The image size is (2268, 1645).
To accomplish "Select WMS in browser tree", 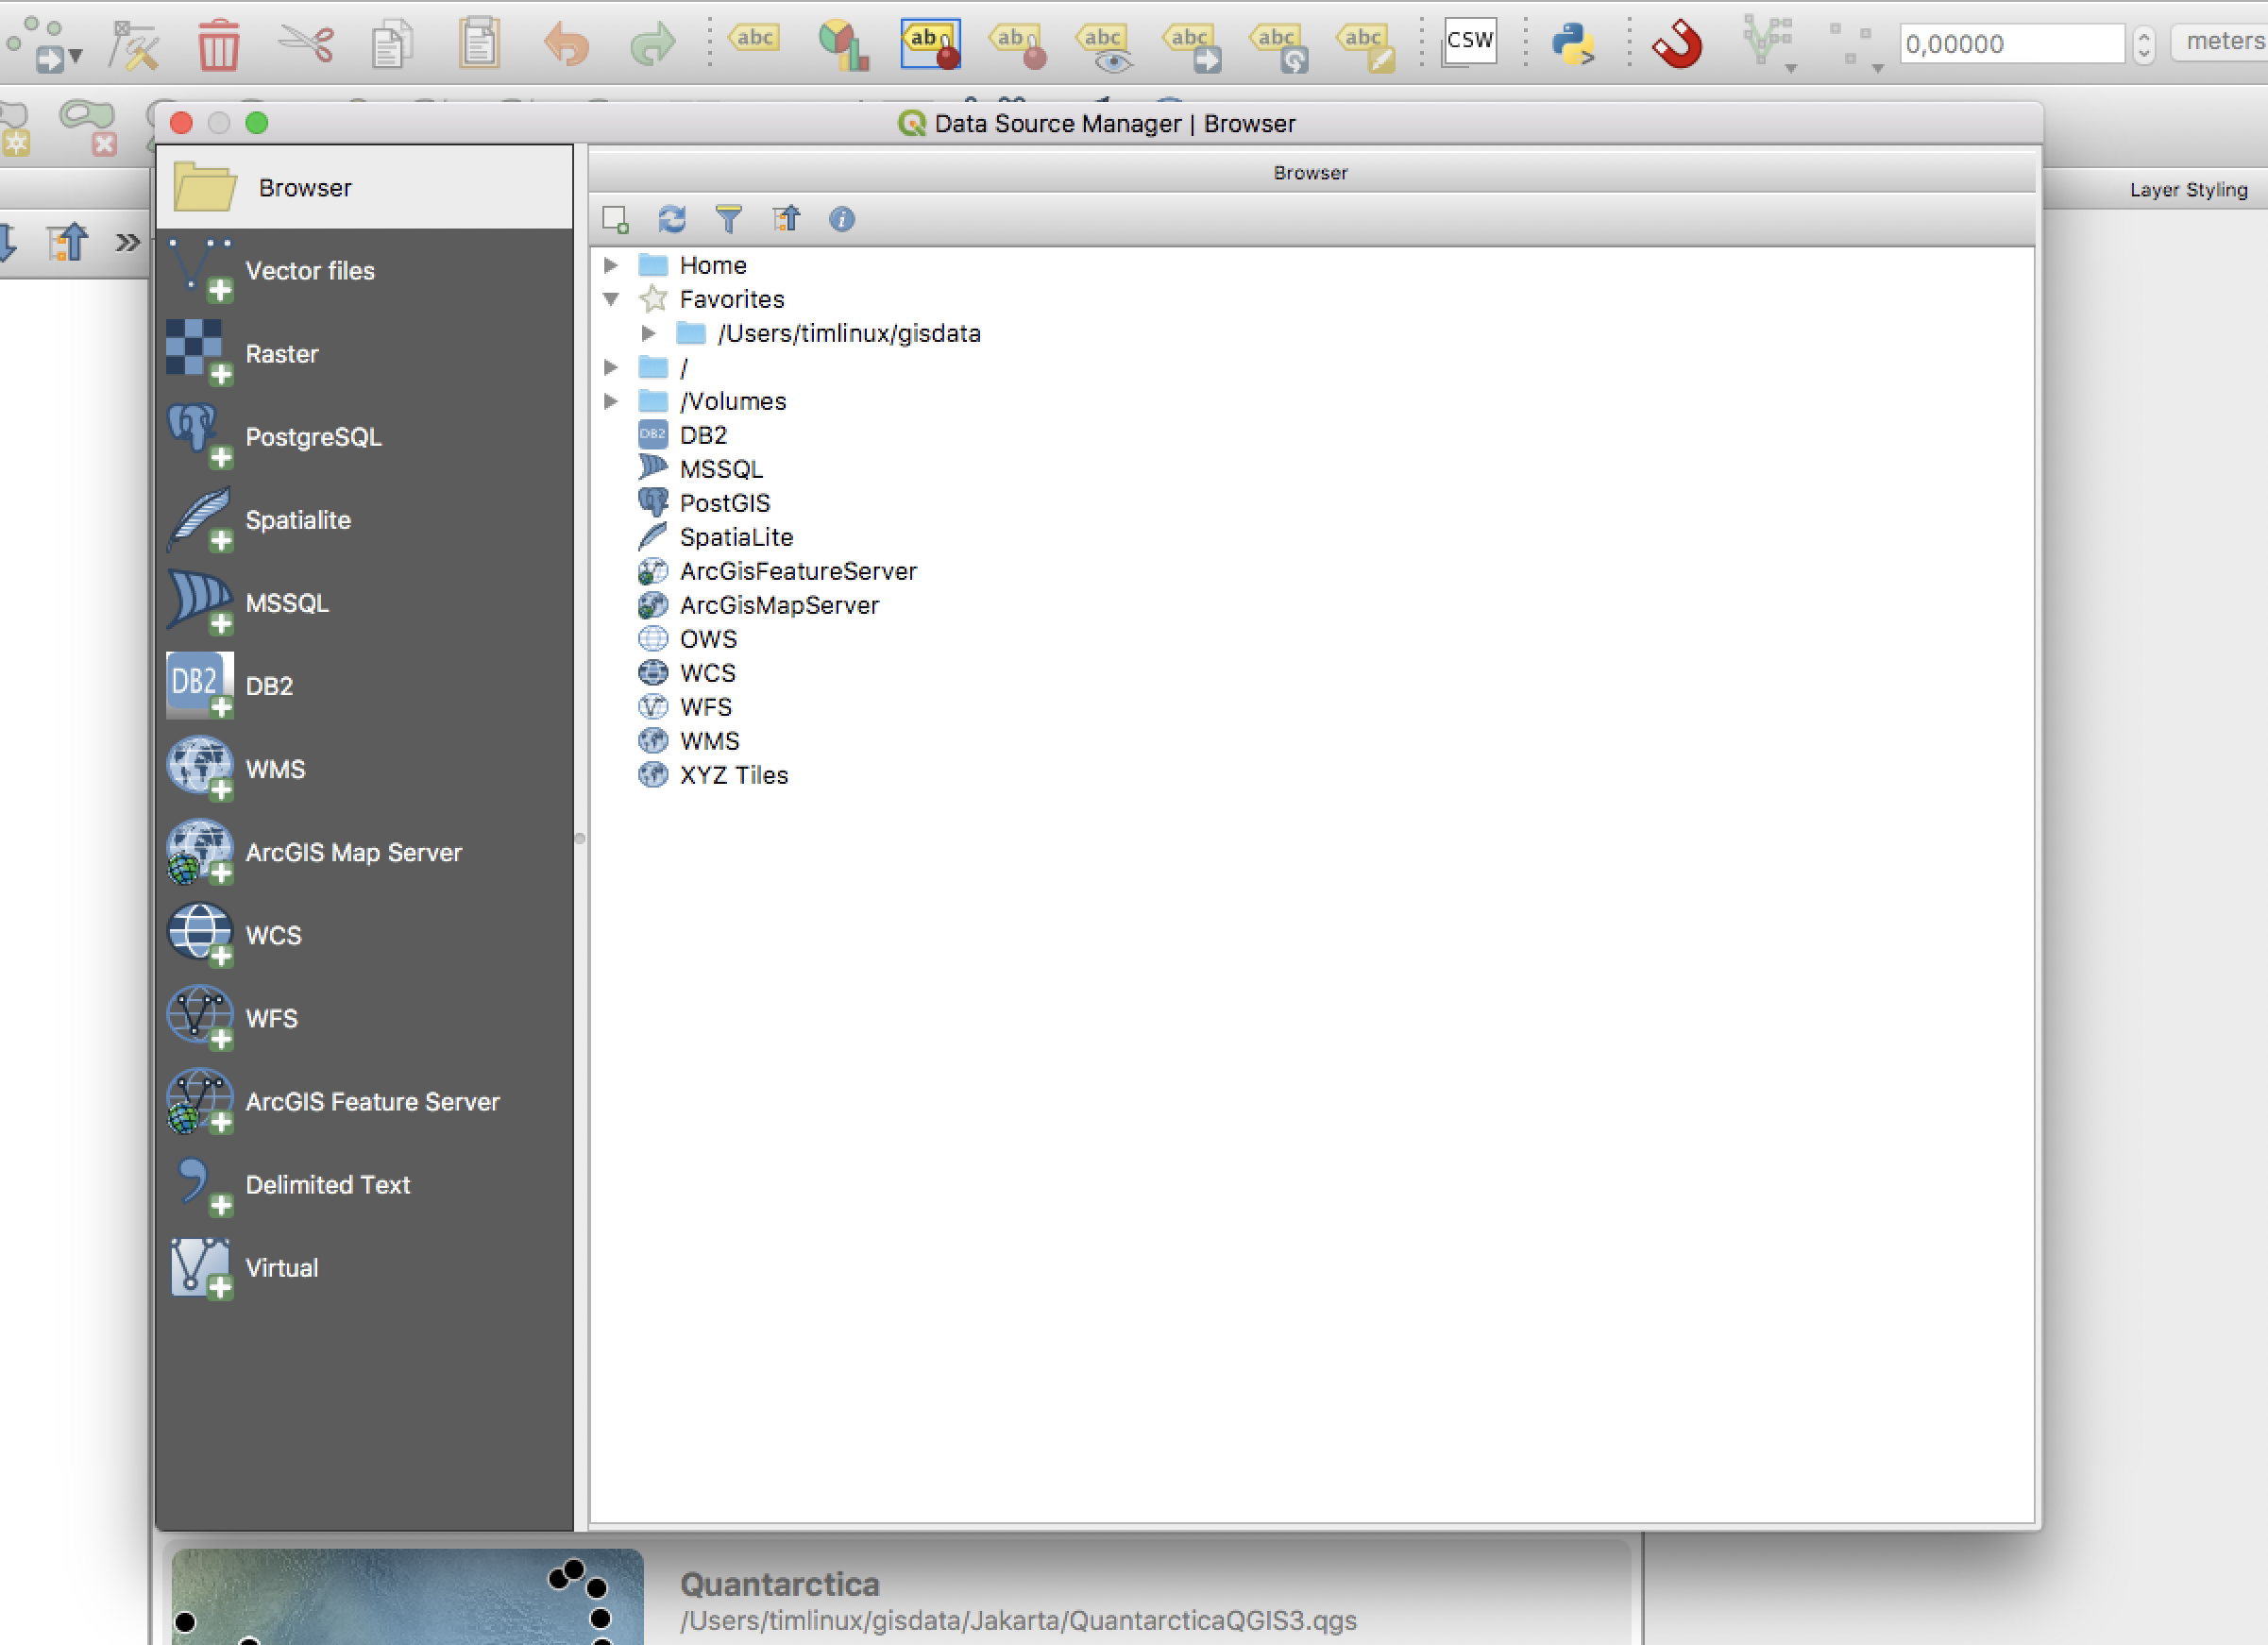I will click(x=709, y=741).
